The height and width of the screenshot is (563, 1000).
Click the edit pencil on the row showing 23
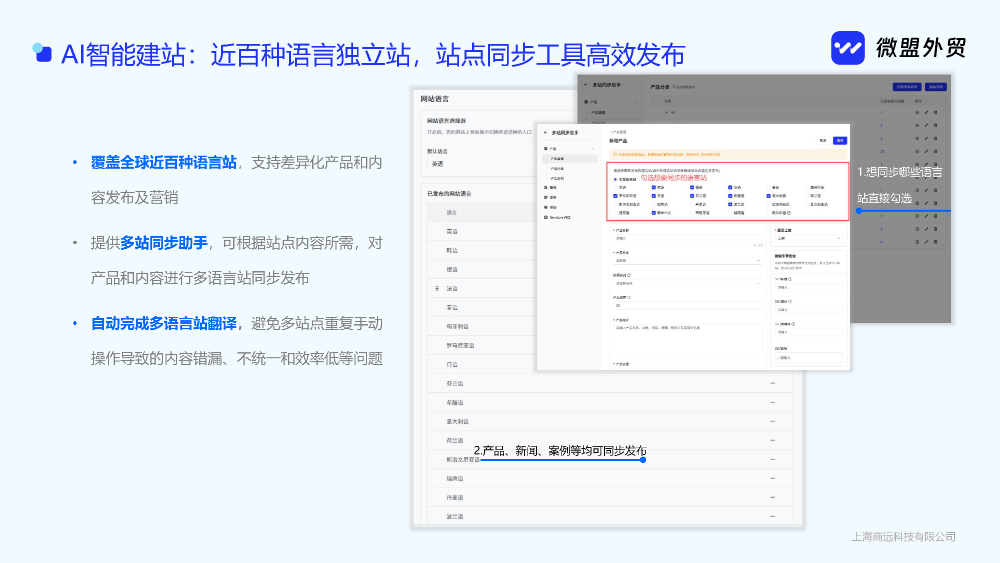click(x=926, y=151)
